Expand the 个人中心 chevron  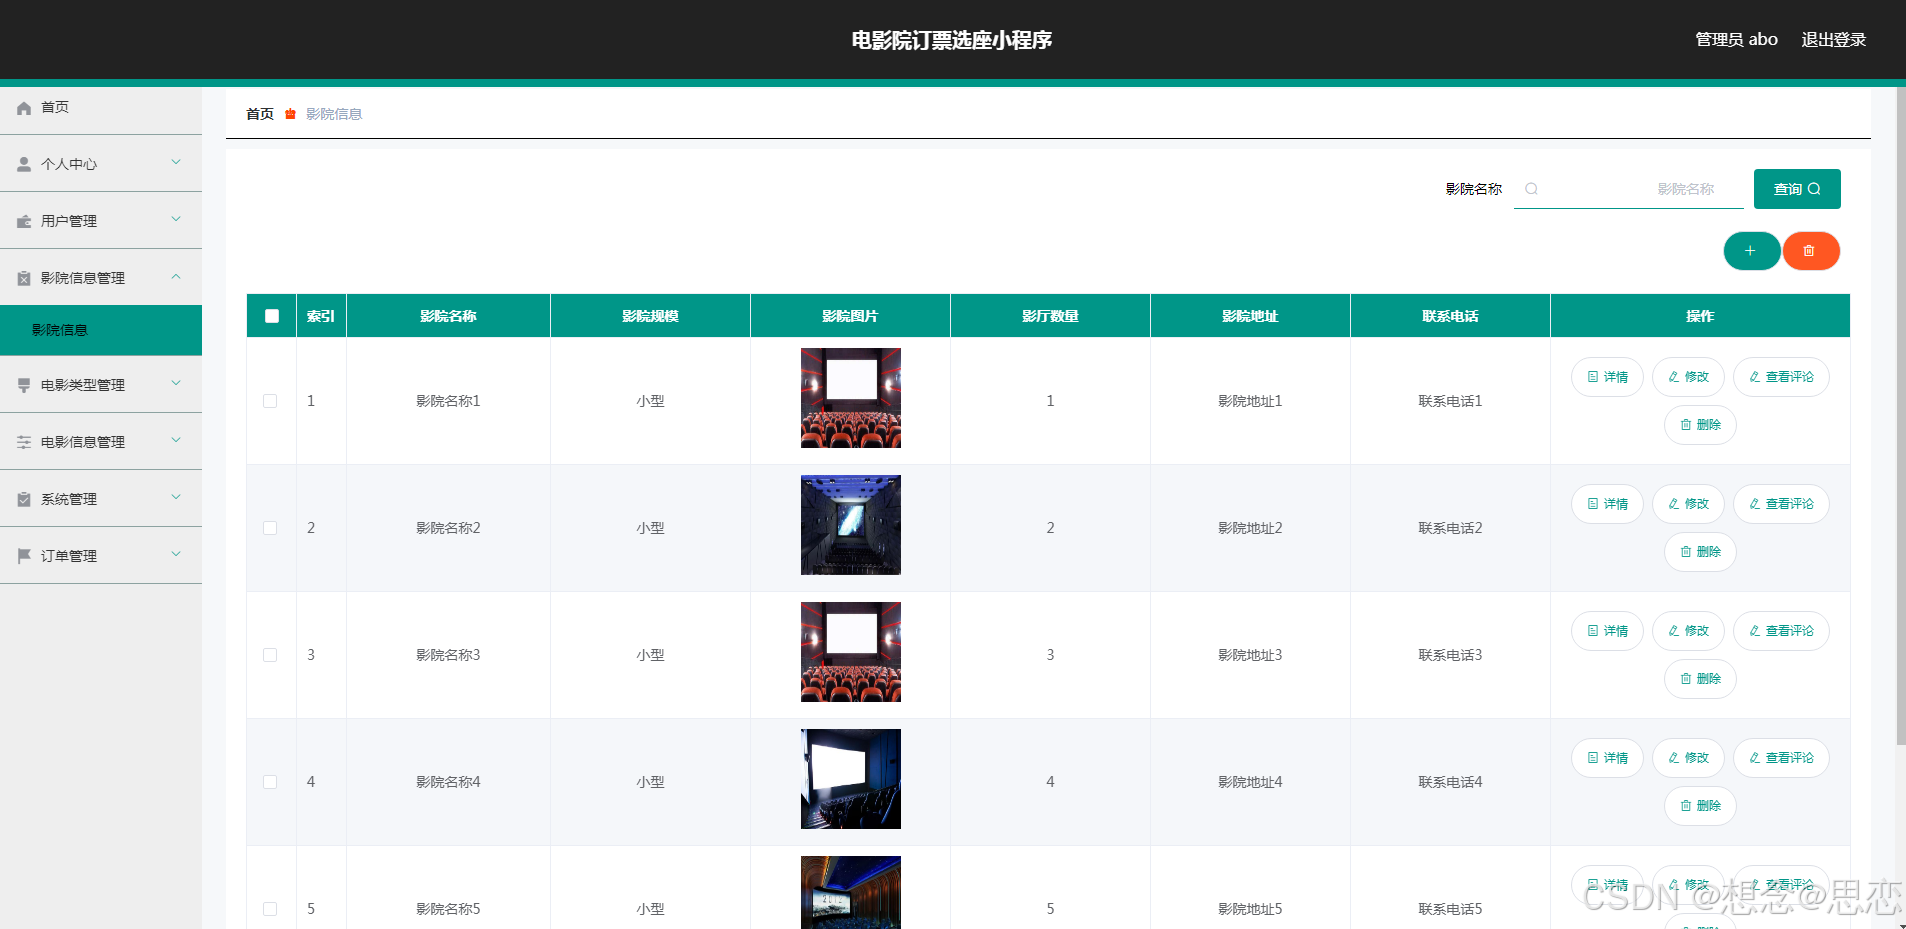pos(176,162)
